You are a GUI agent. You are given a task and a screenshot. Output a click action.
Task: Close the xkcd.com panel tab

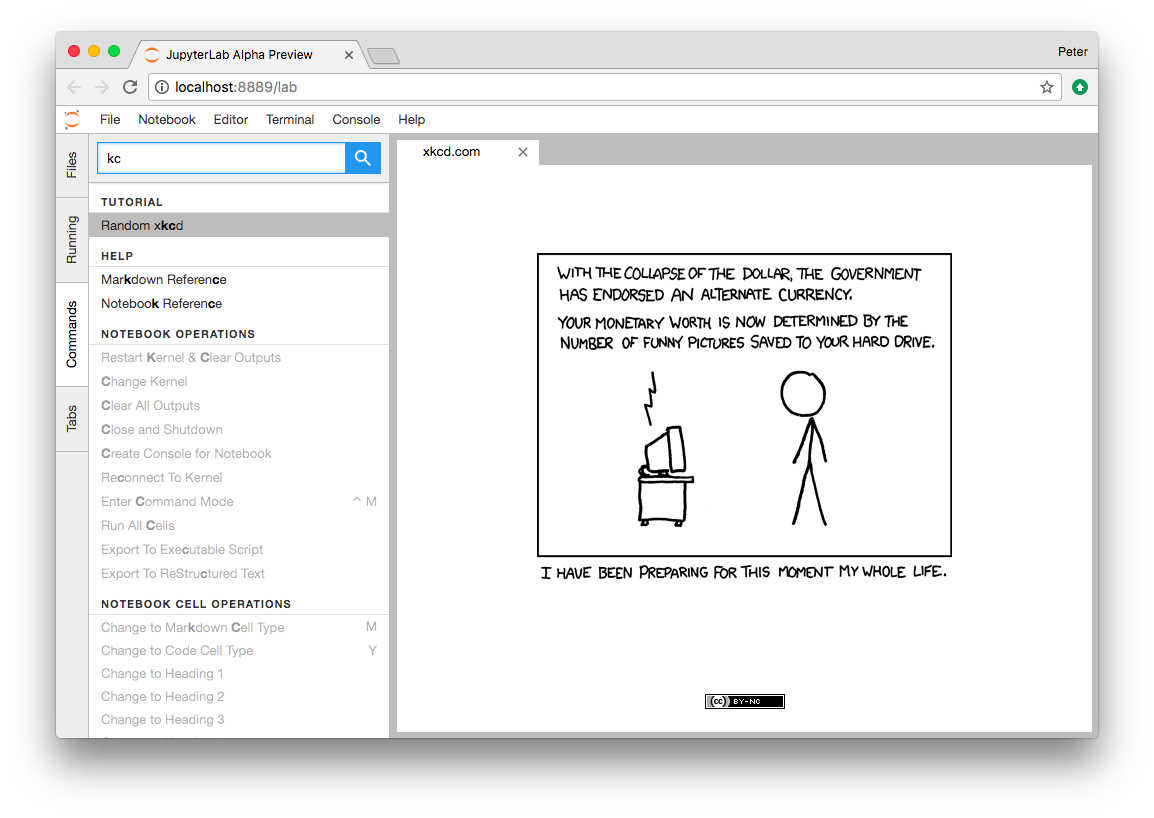523,152
